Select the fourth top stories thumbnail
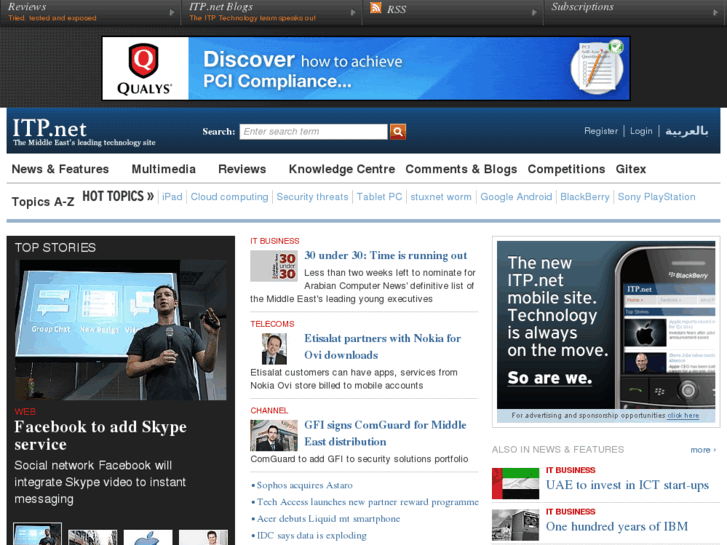This screenshot has width=727, height=545. [204, 537]
